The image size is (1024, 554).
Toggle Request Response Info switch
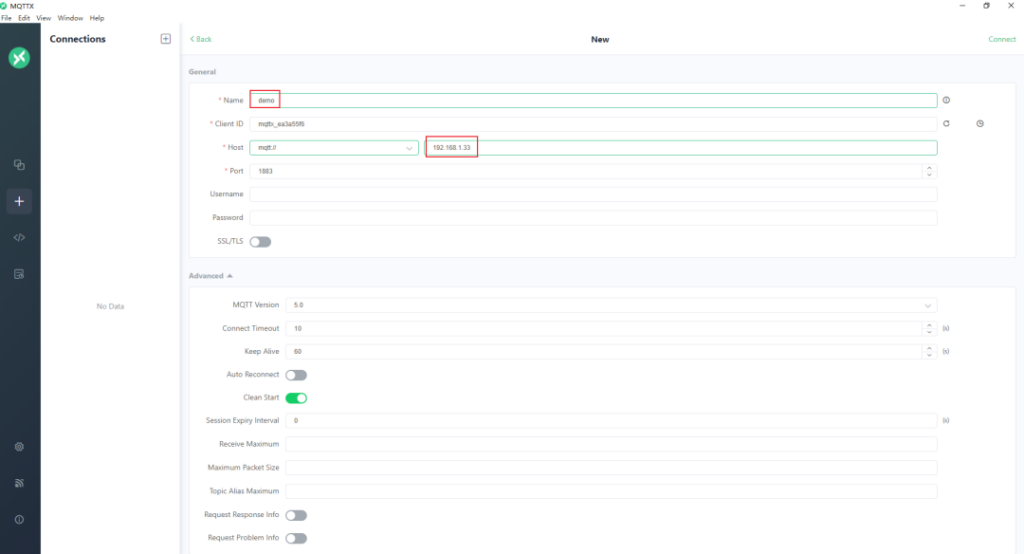click(x=296, y=515)
